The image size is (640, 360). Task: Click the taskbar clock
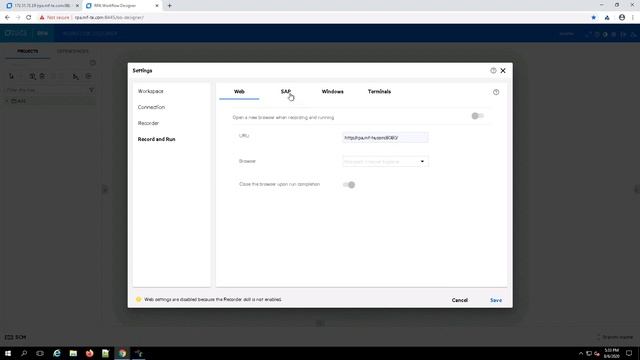coord(611,353)
